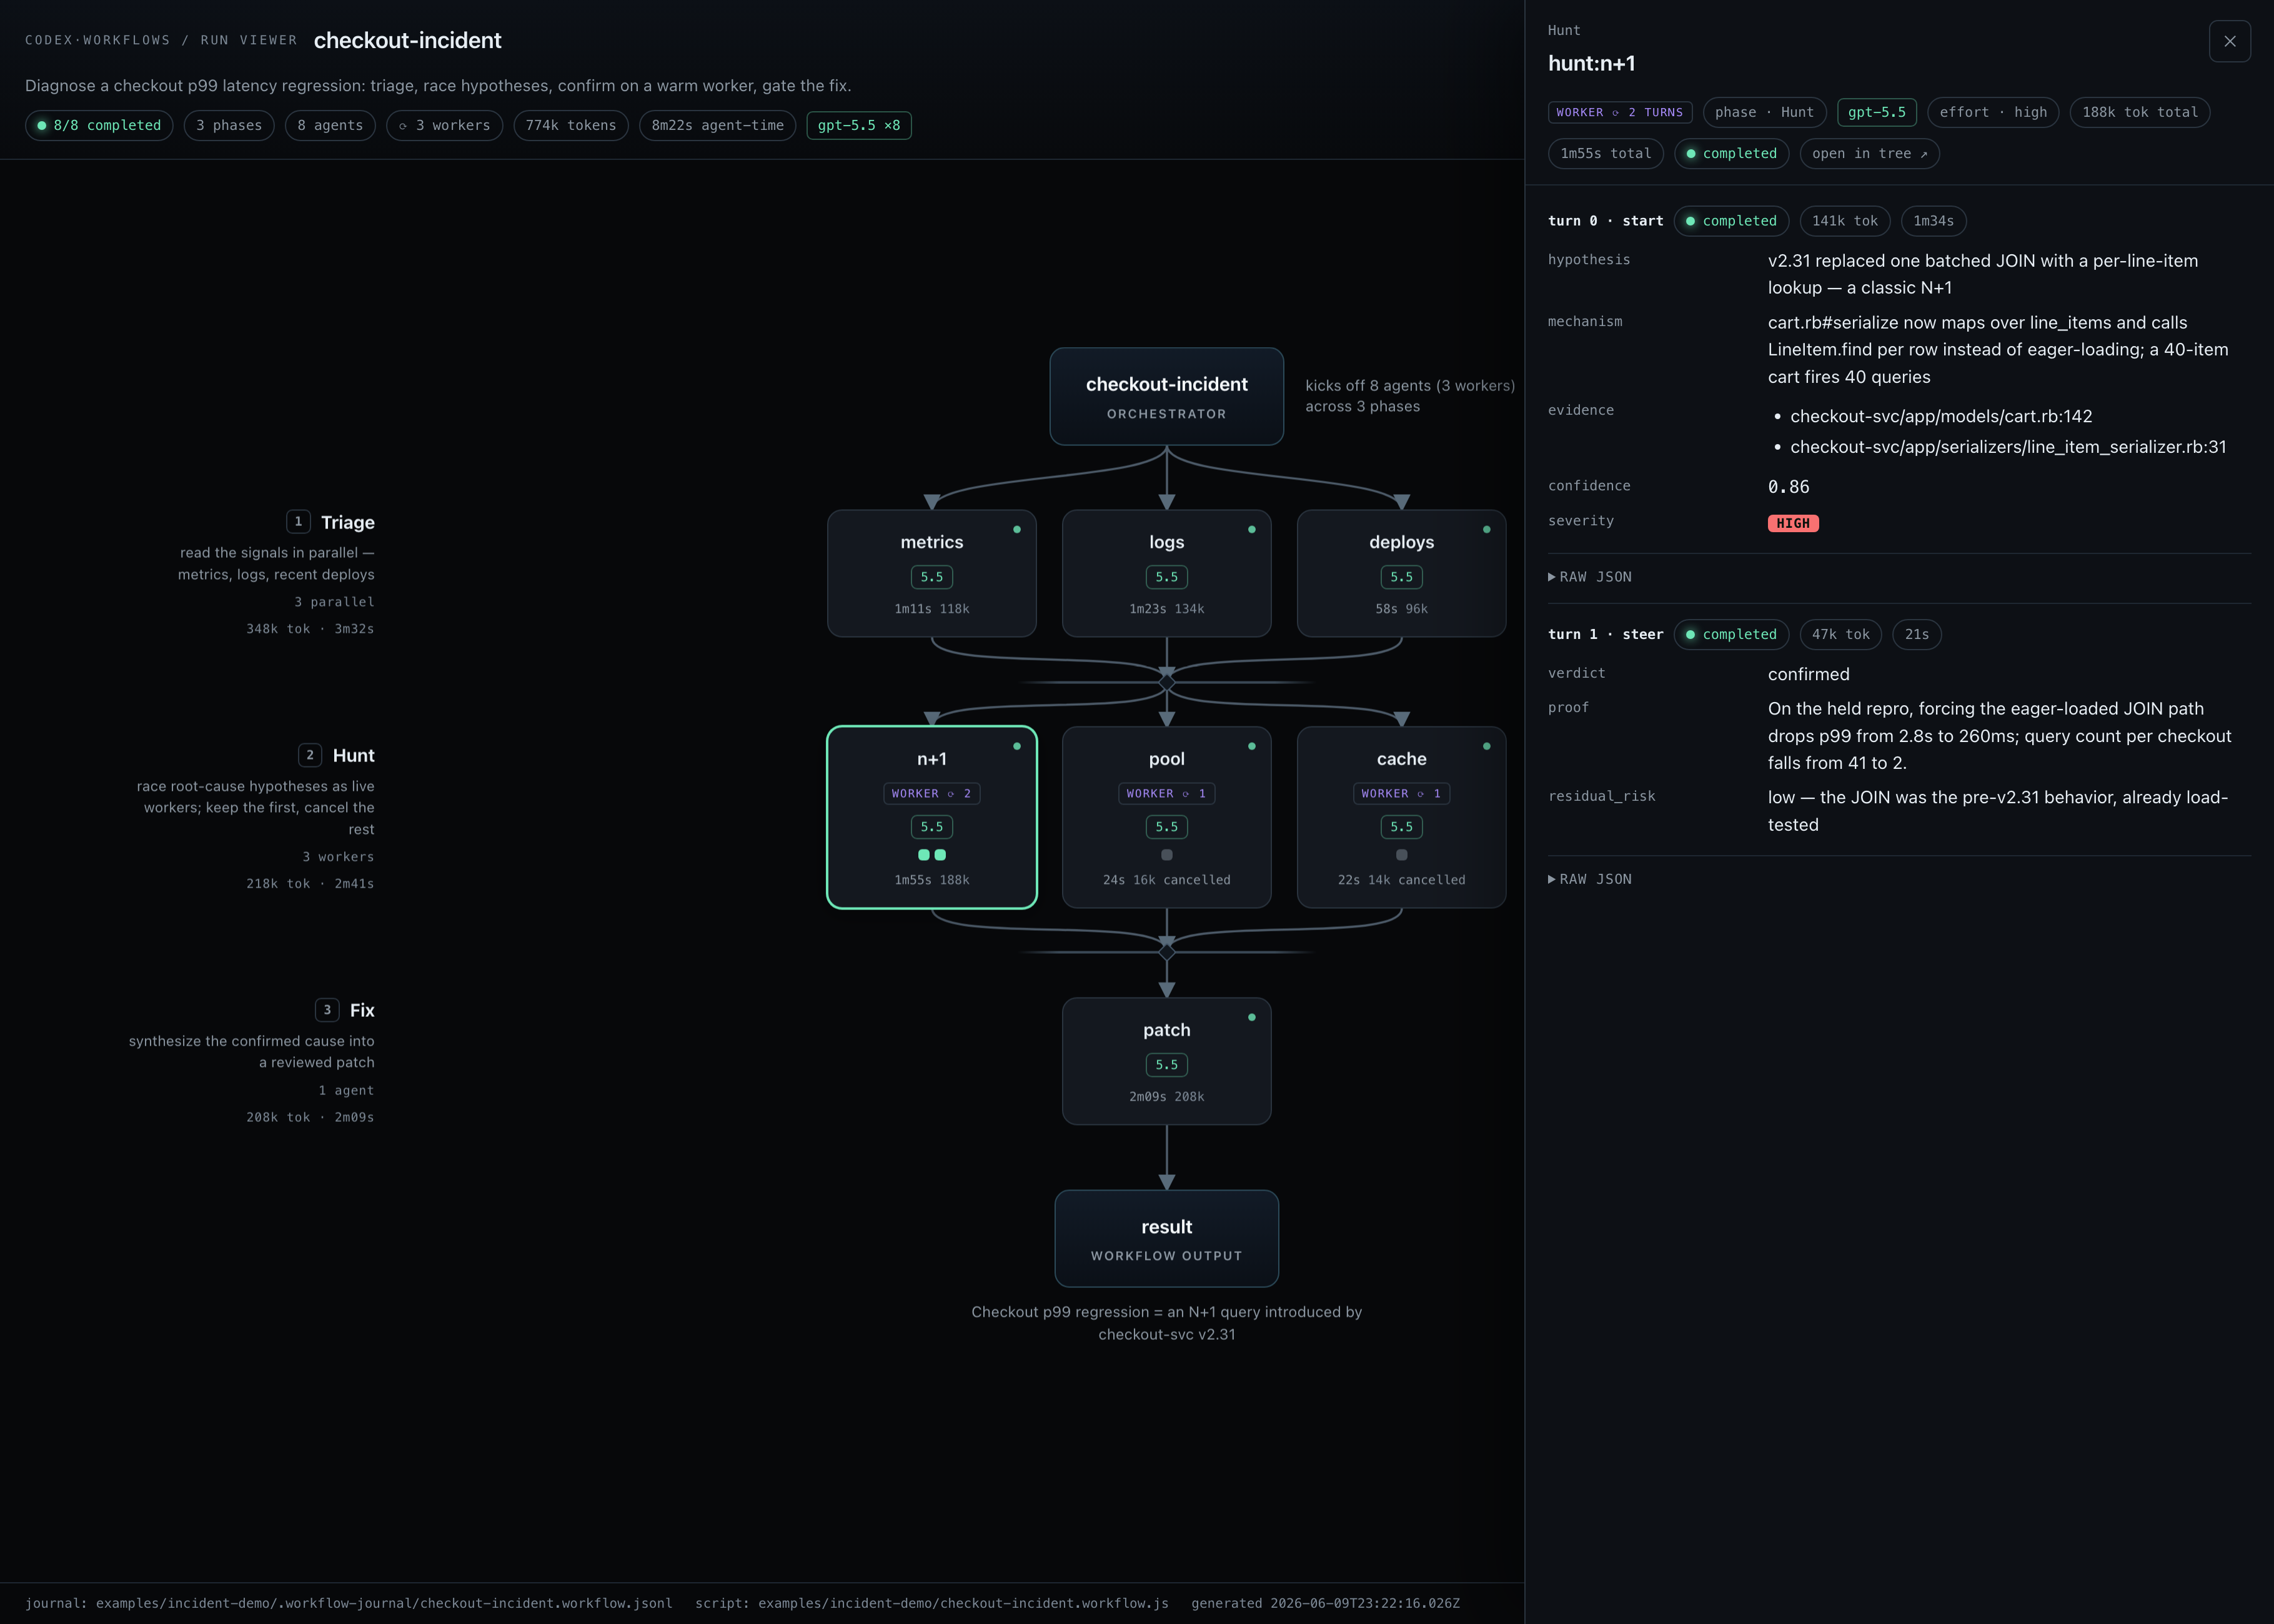Click the phase 1 Triage number badge
The image size is (2274, 1624).
pos(298,521)
